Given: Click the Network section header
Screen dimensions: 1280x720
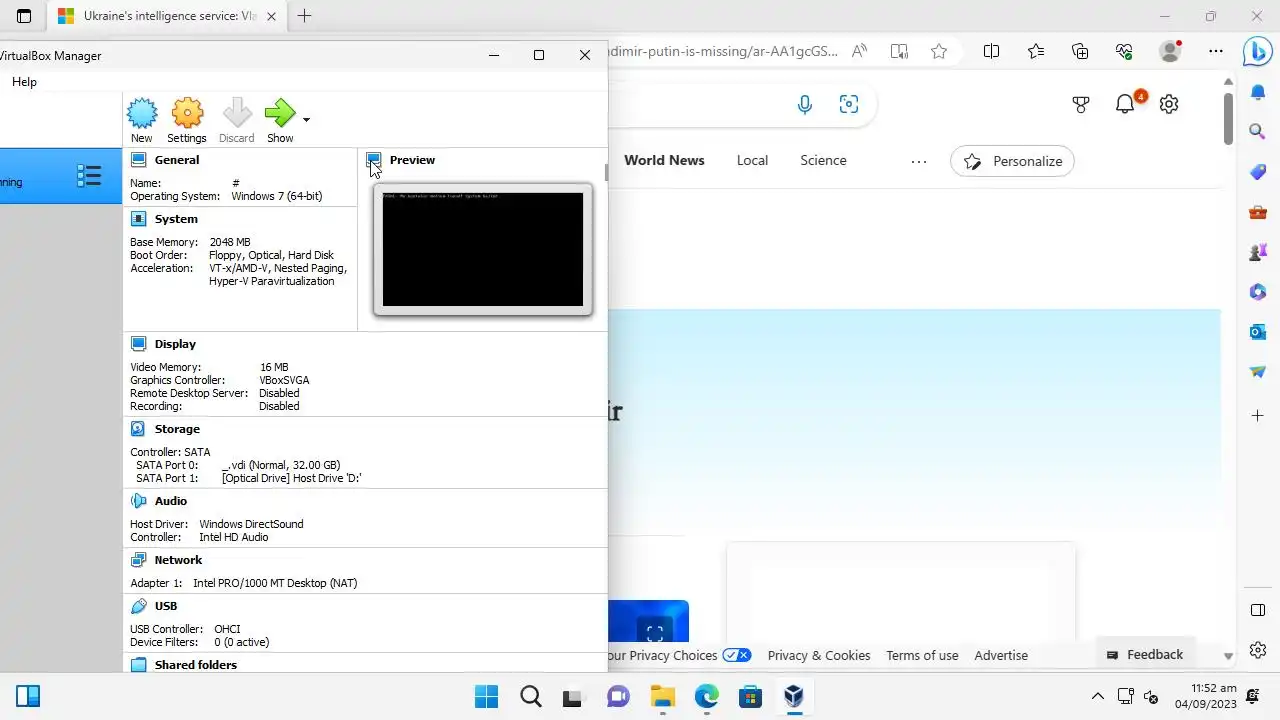Looking at the screenshot, I should [178, 560].
